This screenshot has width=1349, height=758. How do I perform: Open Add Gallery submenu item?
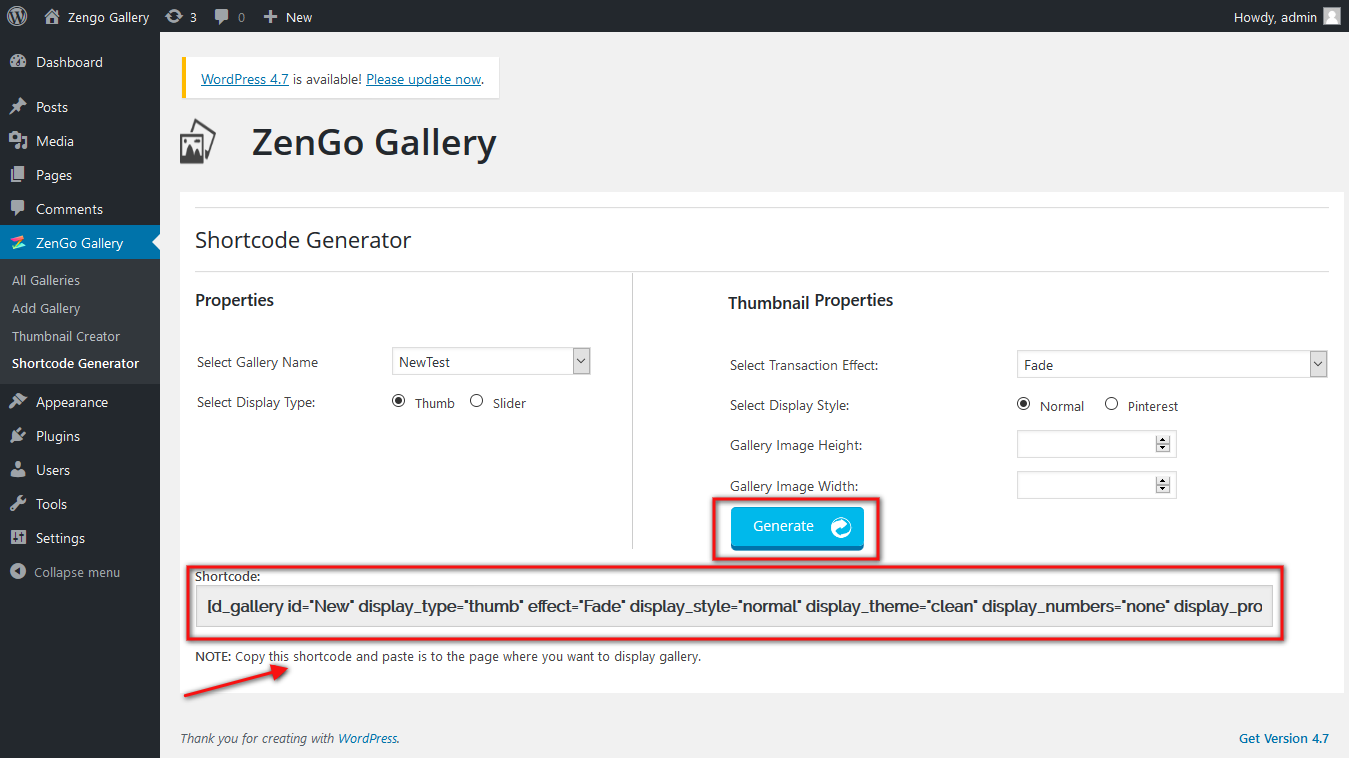pos(46,308)
